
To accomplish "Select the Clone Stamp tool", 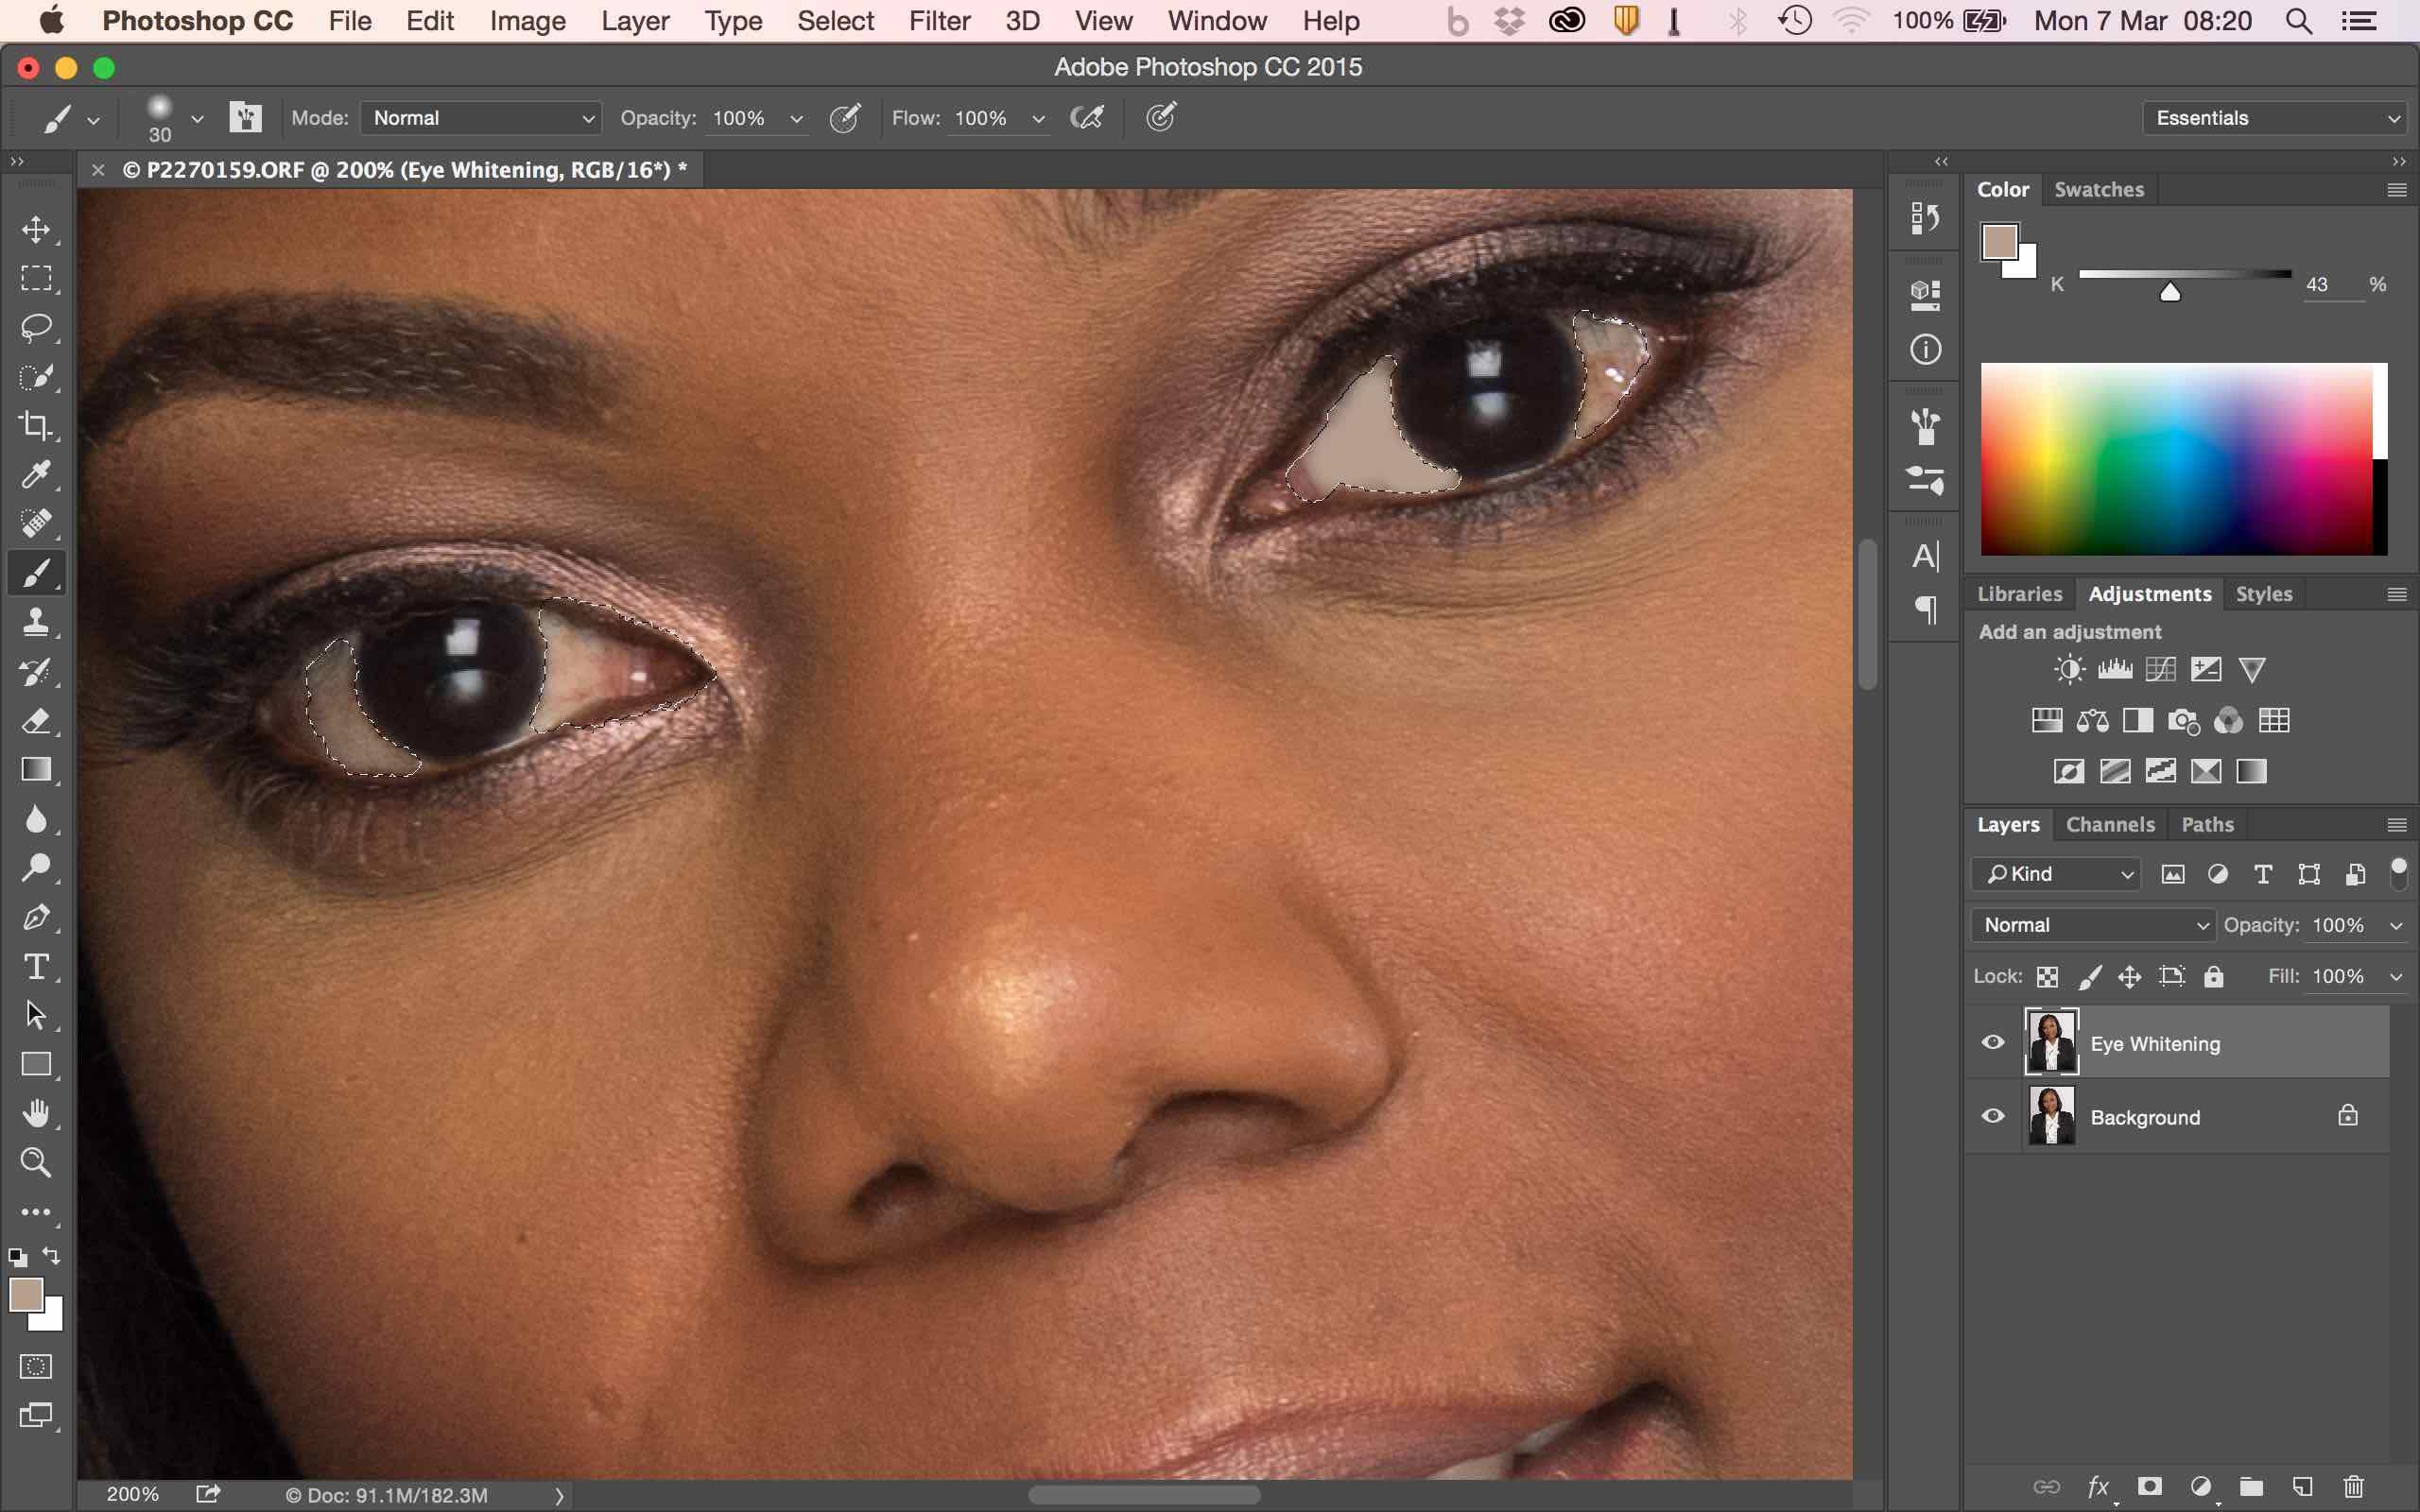I will click(36, 622).
